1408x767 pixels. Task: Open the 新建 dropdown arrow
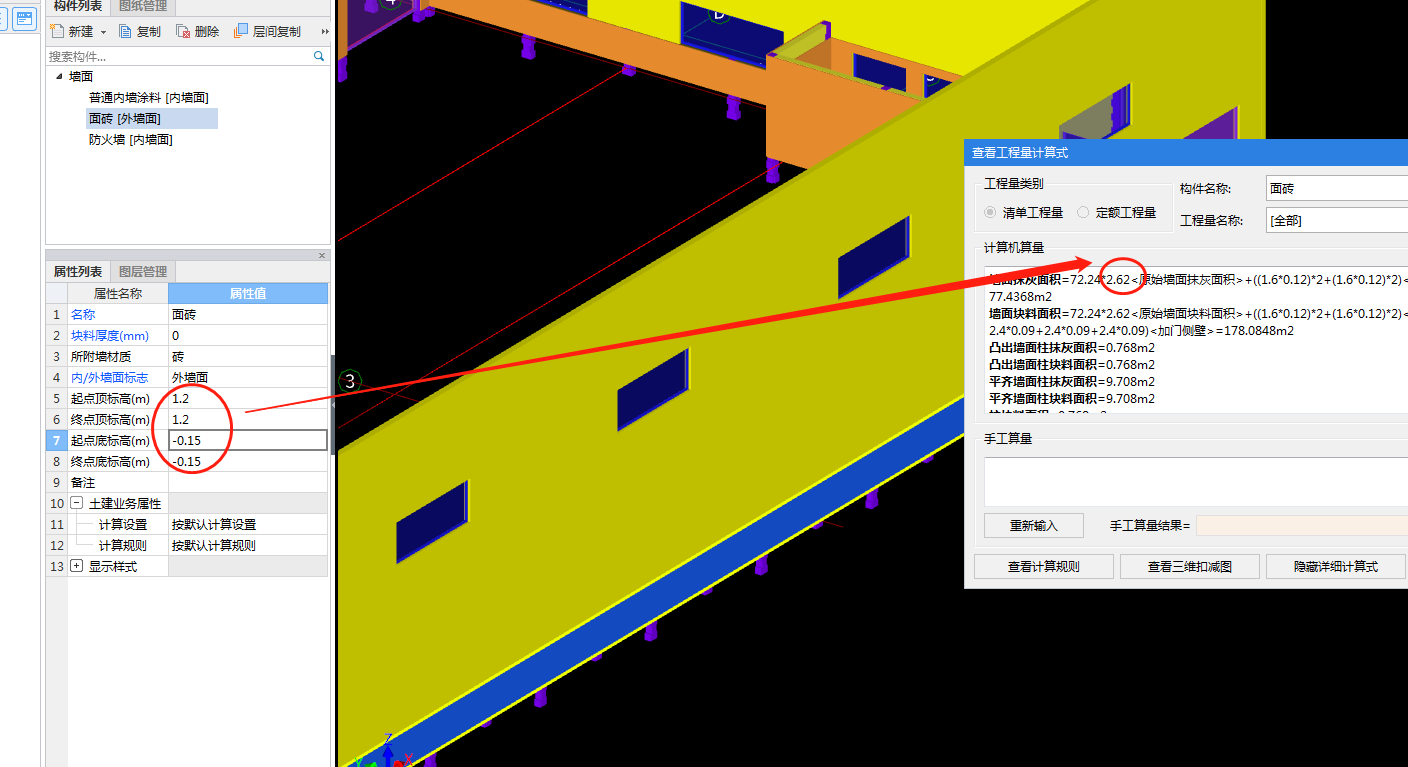click(103, 32)
